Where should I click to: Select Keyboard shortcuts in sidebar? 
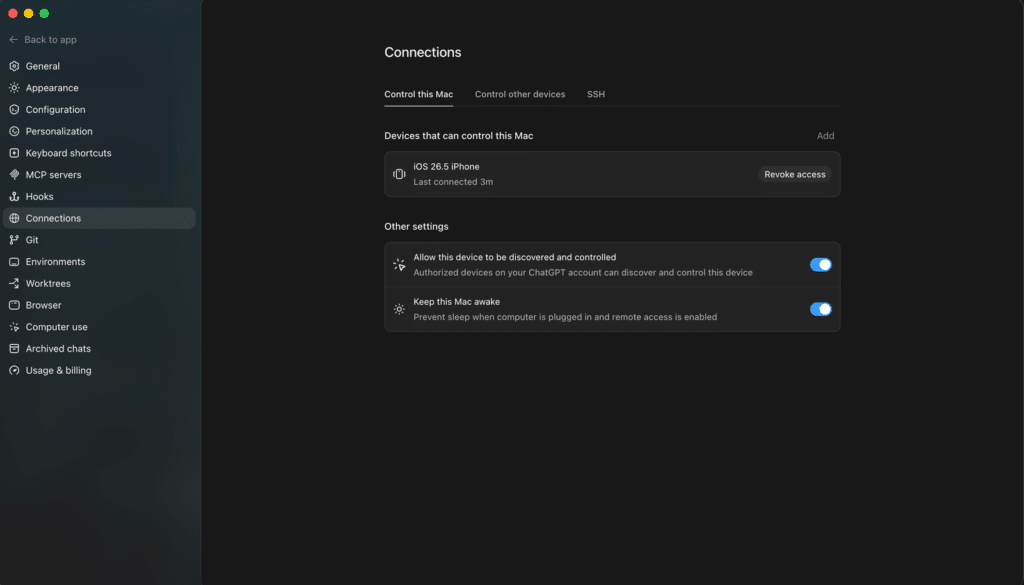coord(99,153)
